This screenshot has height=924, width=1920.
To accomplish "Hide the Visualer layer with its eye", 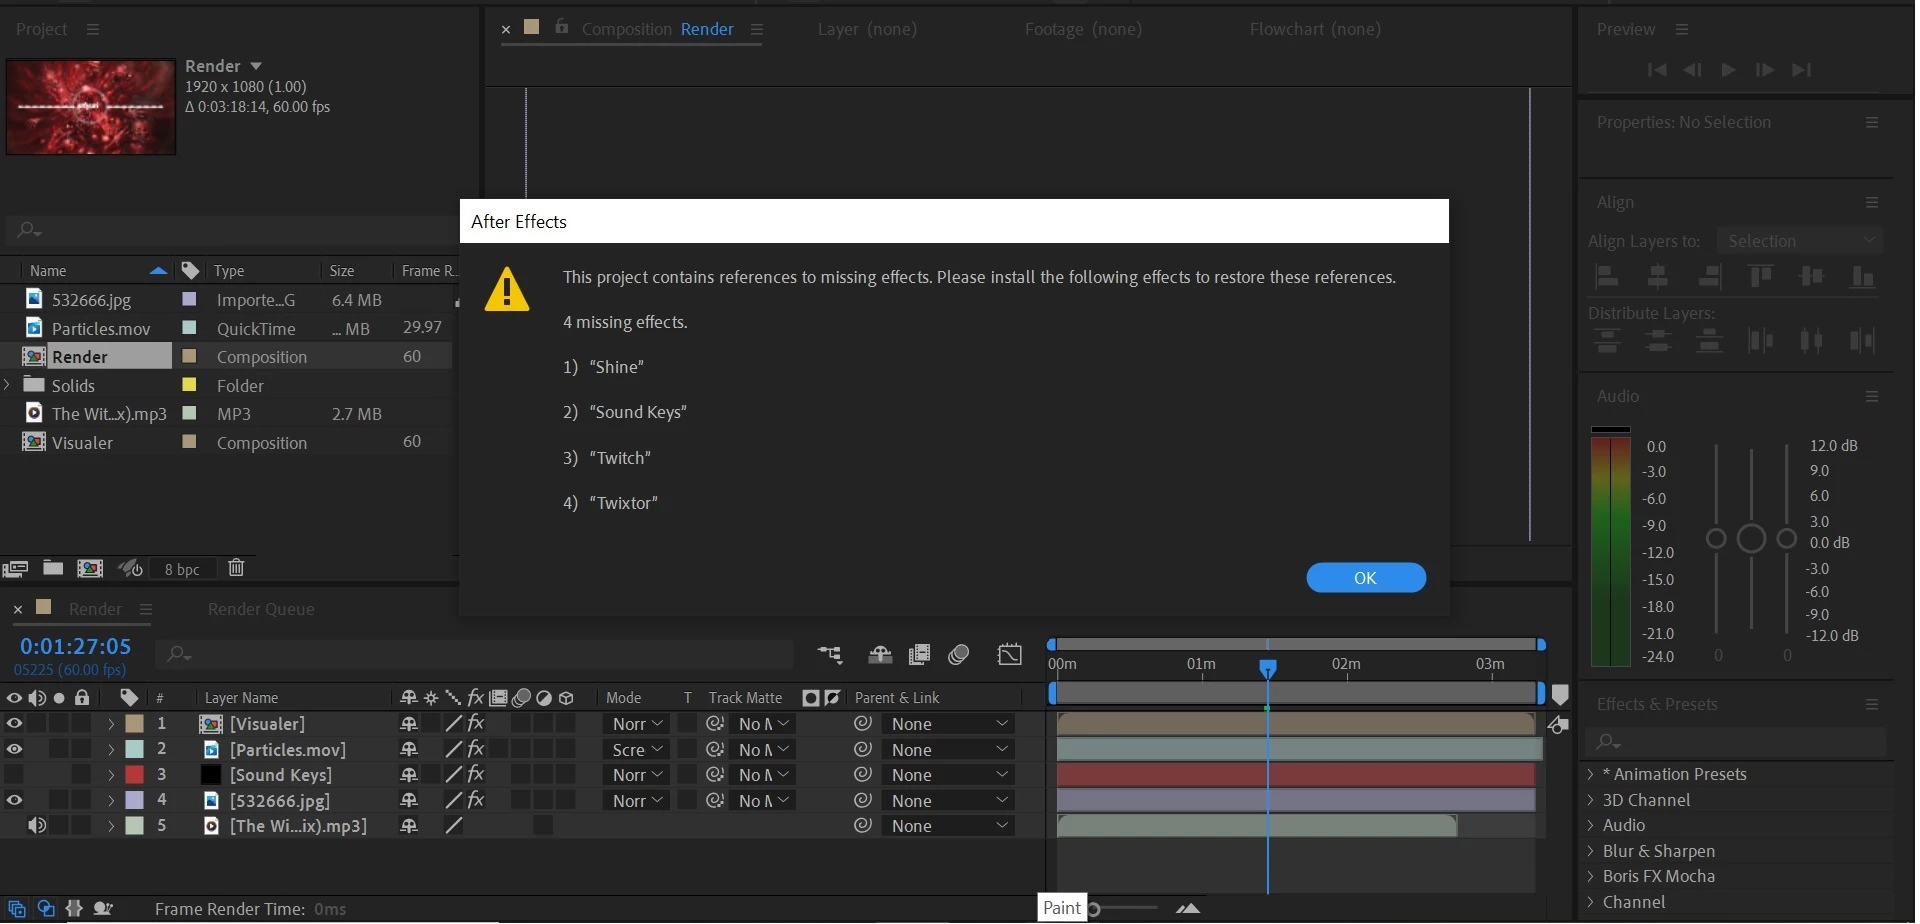I will [14, 723].
